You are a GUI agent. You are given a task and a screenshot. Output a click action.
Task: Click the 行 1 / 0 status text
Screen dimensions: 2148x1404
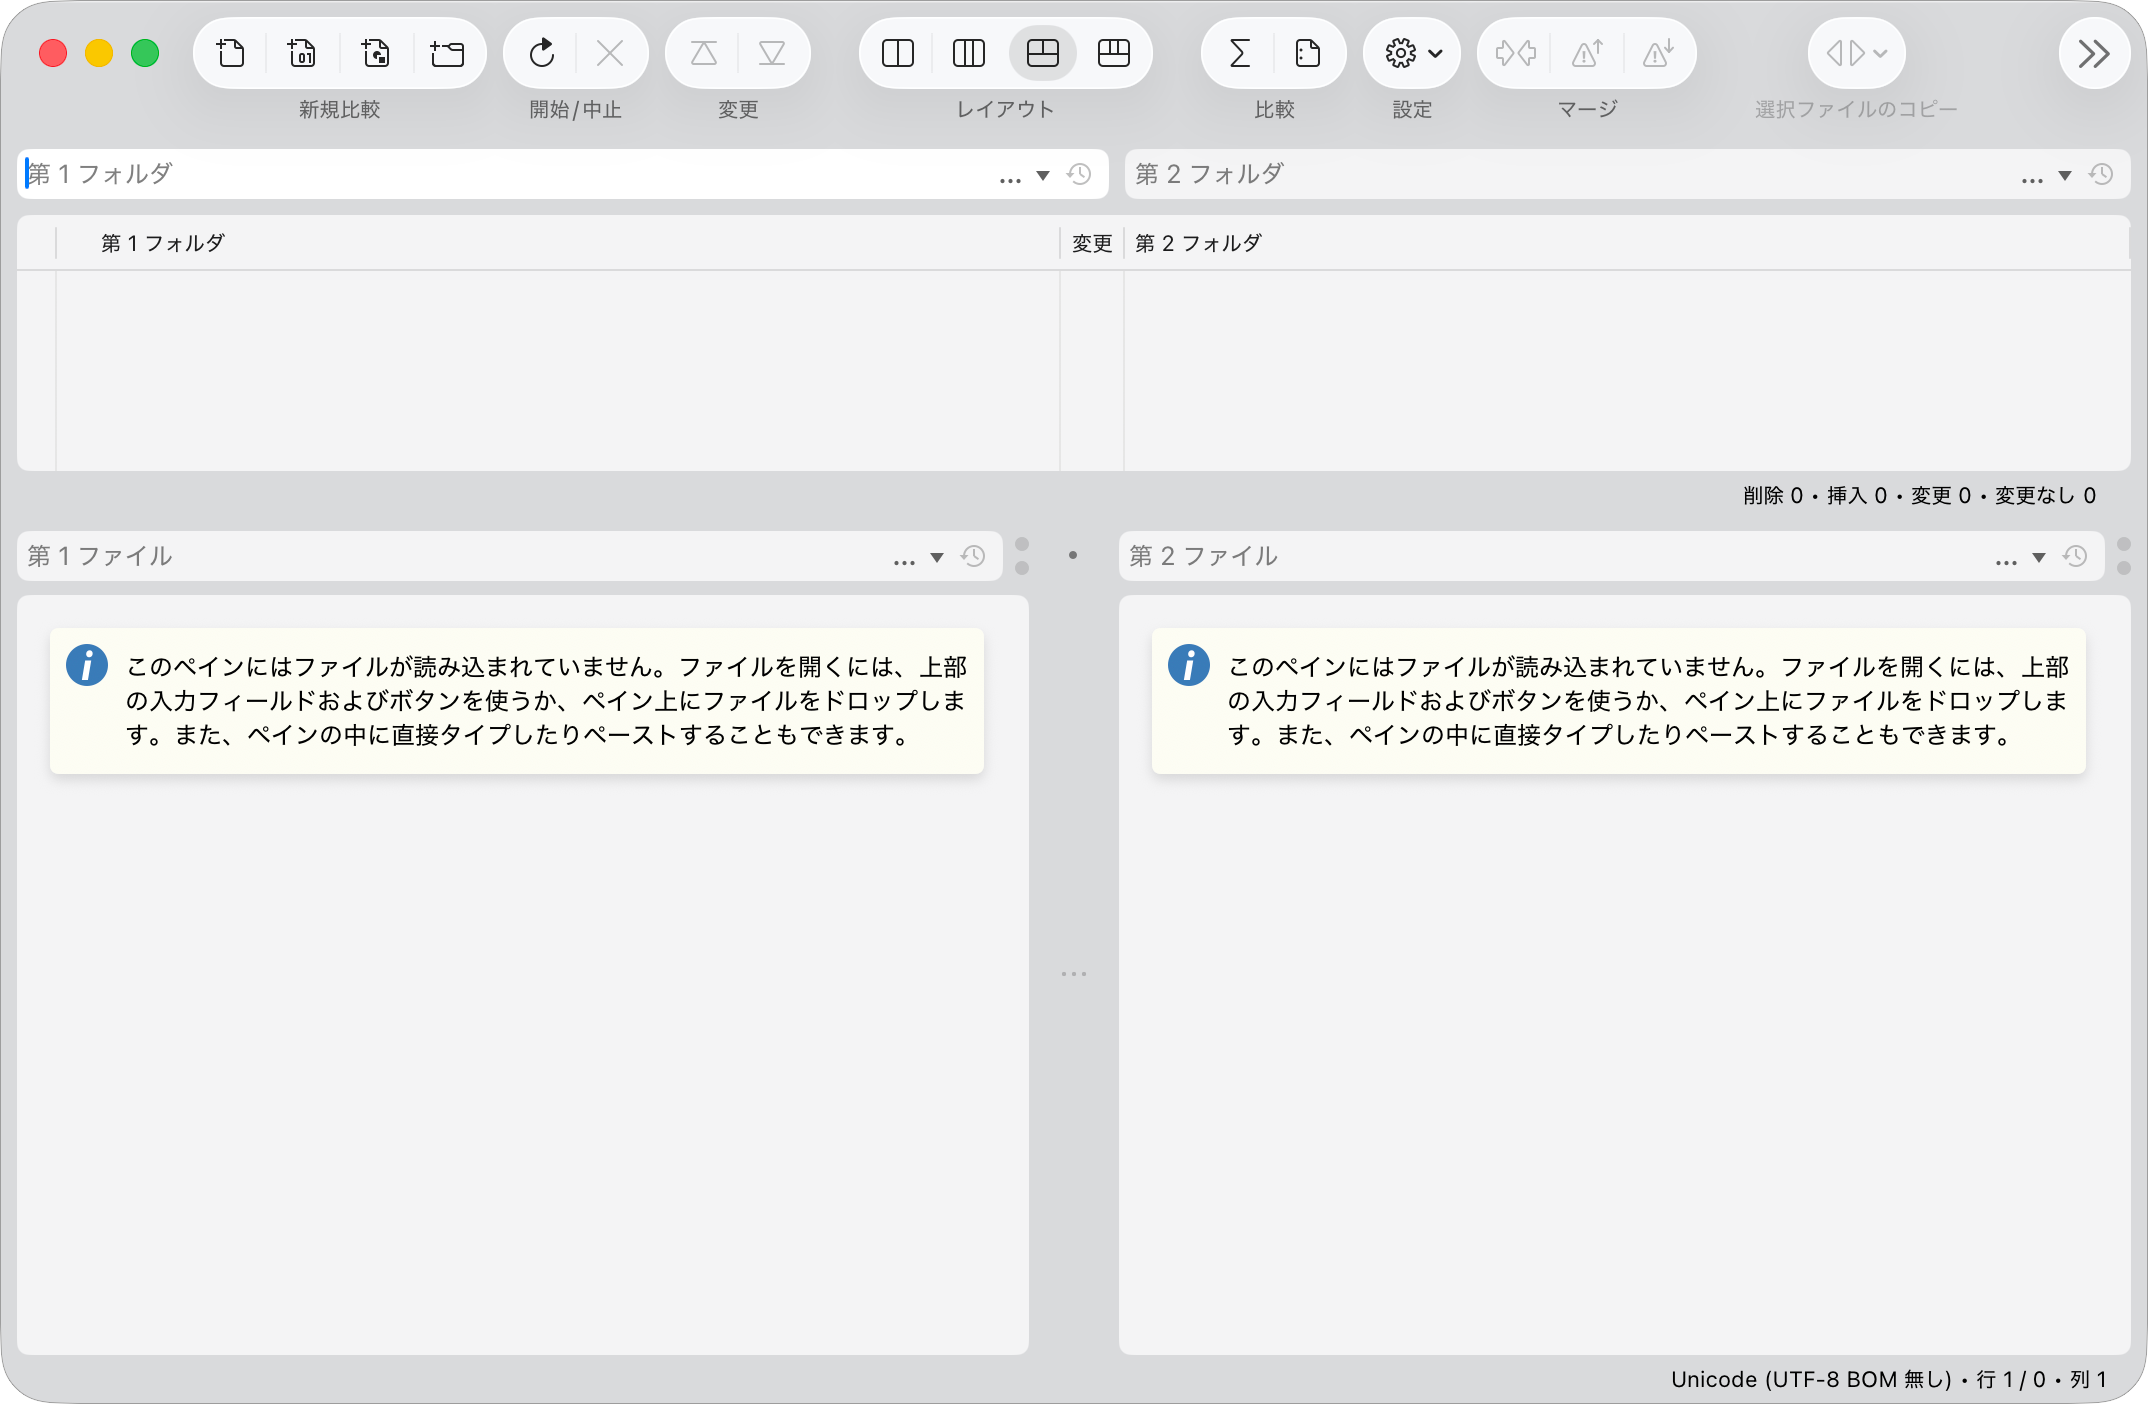coord(2011,1379)
